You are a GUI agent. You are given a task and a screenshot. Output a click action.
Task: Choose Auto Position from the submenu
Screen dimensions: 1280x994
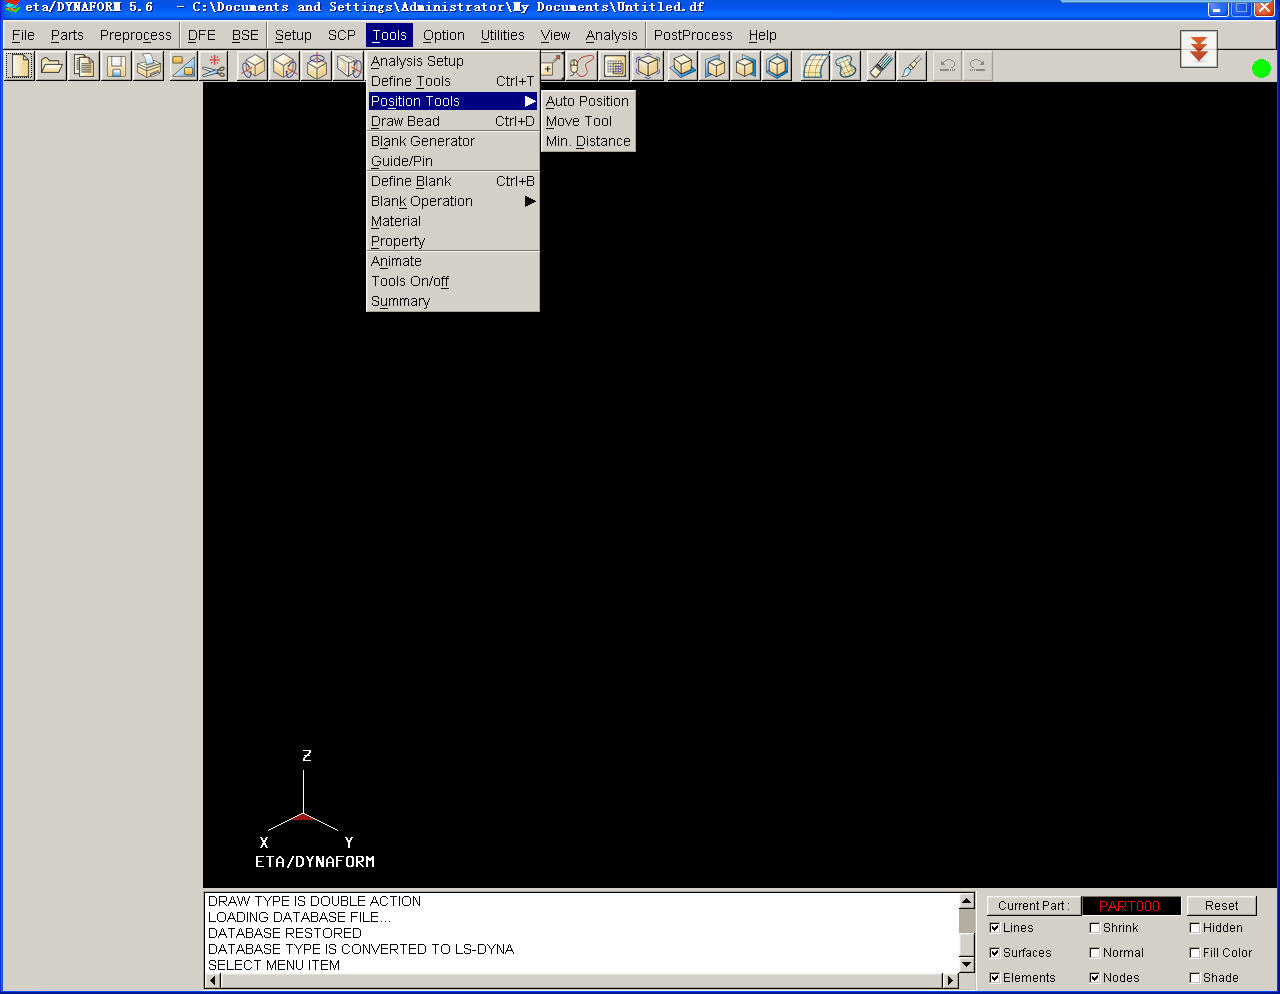pos(588,101)
